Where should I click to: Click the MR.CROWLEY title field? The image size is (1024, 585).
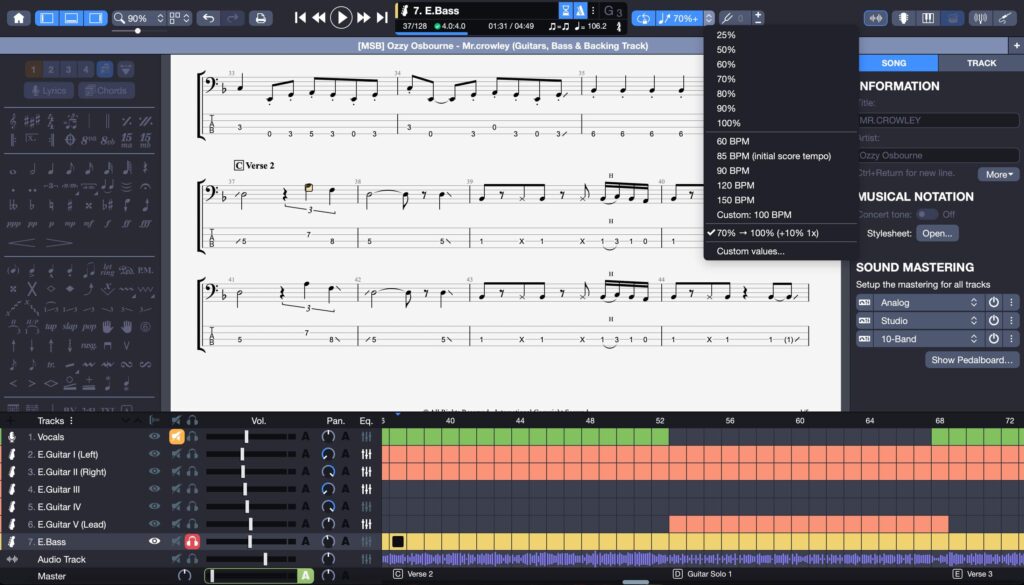tap(937, 120)
